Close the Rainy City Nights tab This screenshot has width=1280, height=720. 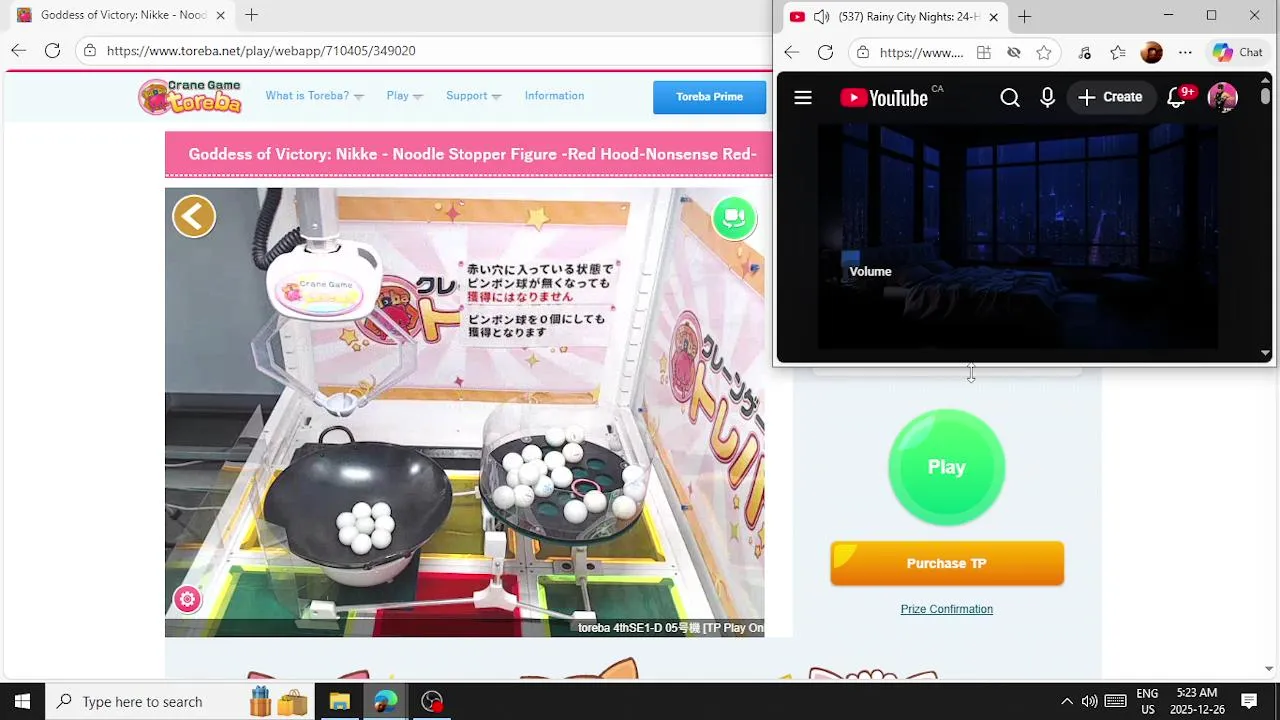click(993, 16)
